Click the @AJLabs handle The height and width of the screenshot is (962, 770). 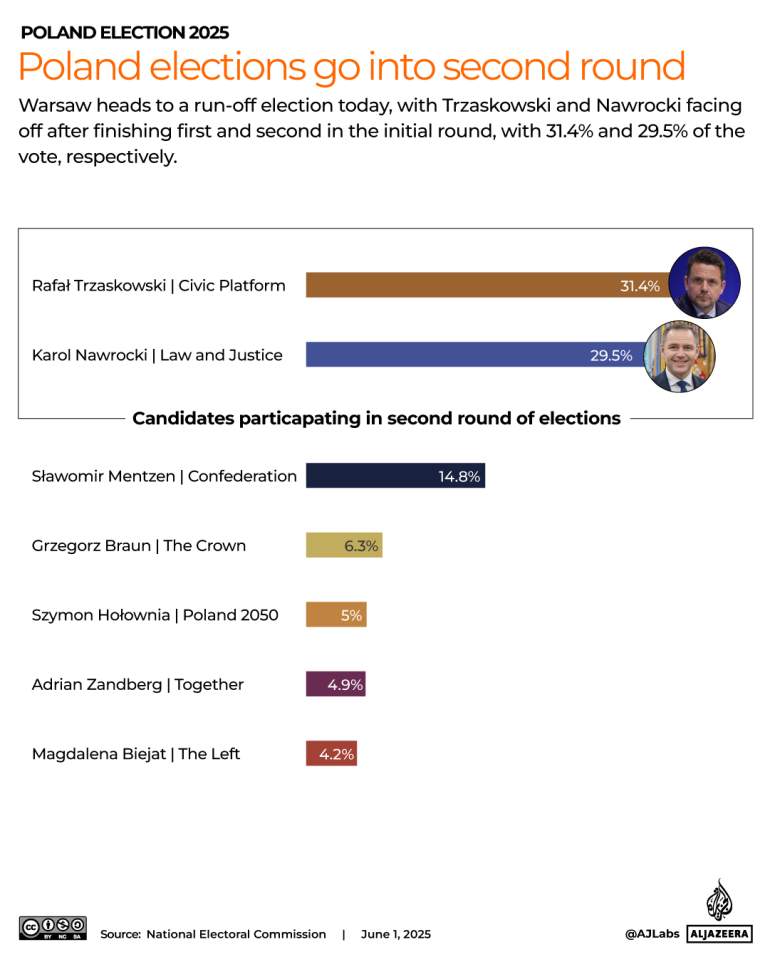click(x=652, y=934)
